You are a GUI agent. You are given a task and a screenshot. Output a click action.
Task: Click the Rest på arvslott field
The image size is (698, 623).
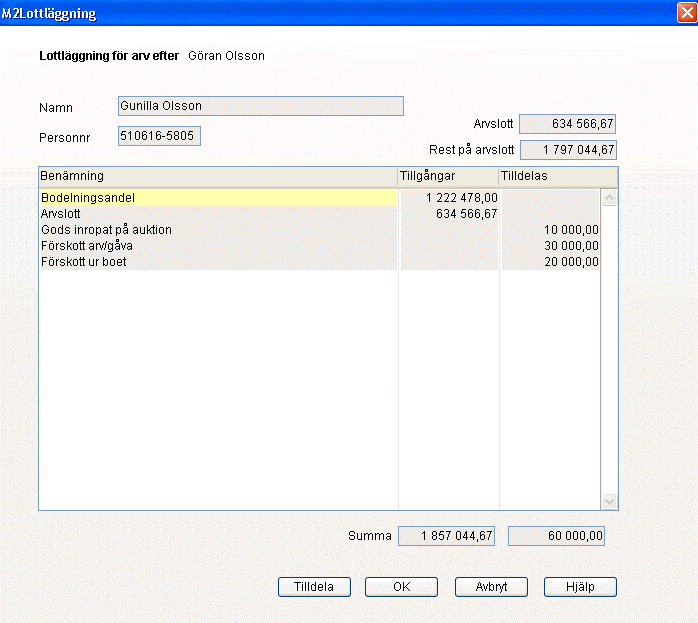(x=567, y=151)
